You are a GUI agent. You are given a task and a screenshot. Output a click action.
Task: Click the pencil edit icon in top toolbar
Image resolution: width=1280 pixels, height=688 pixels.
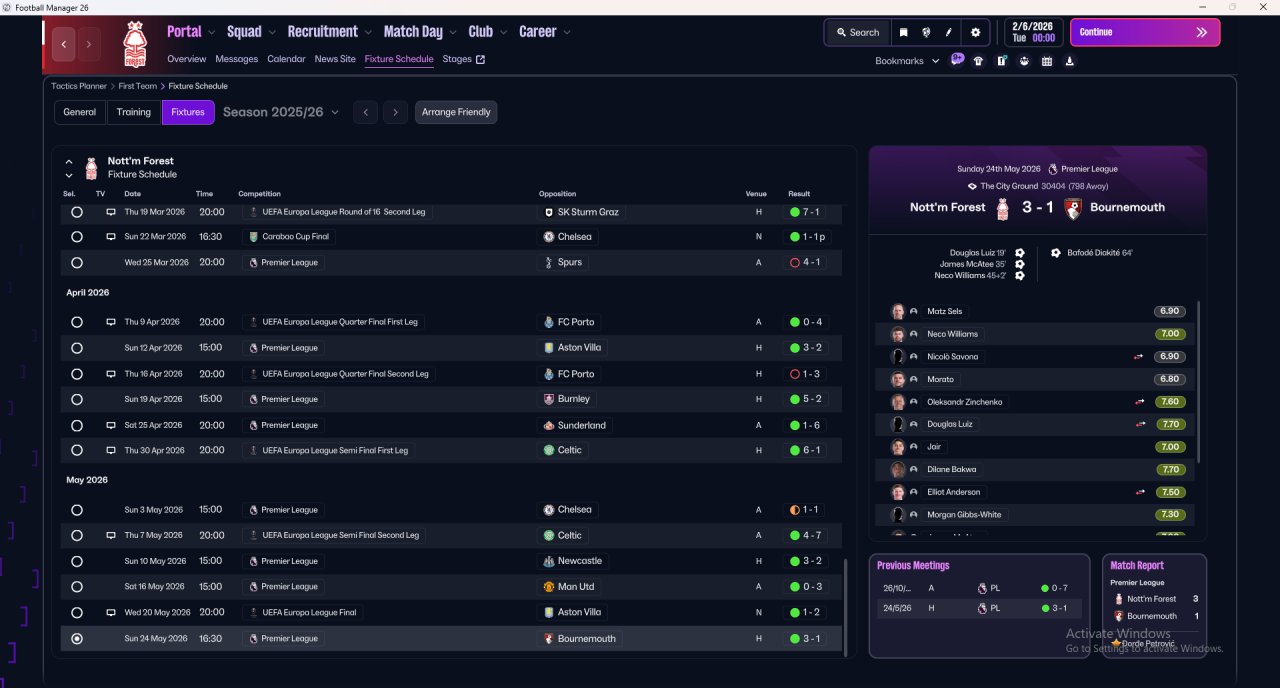click(x=949, y=32)
